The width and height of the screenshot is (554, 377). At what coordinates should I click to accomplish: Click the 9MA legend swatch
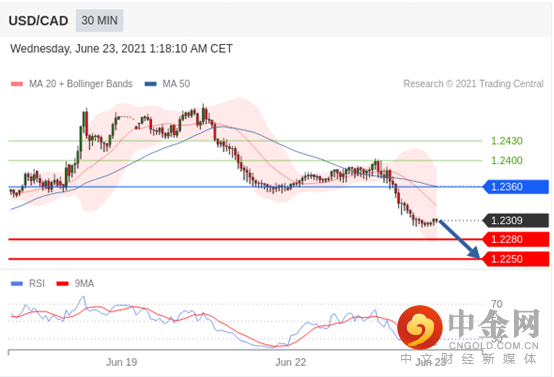tap(63, 283)
